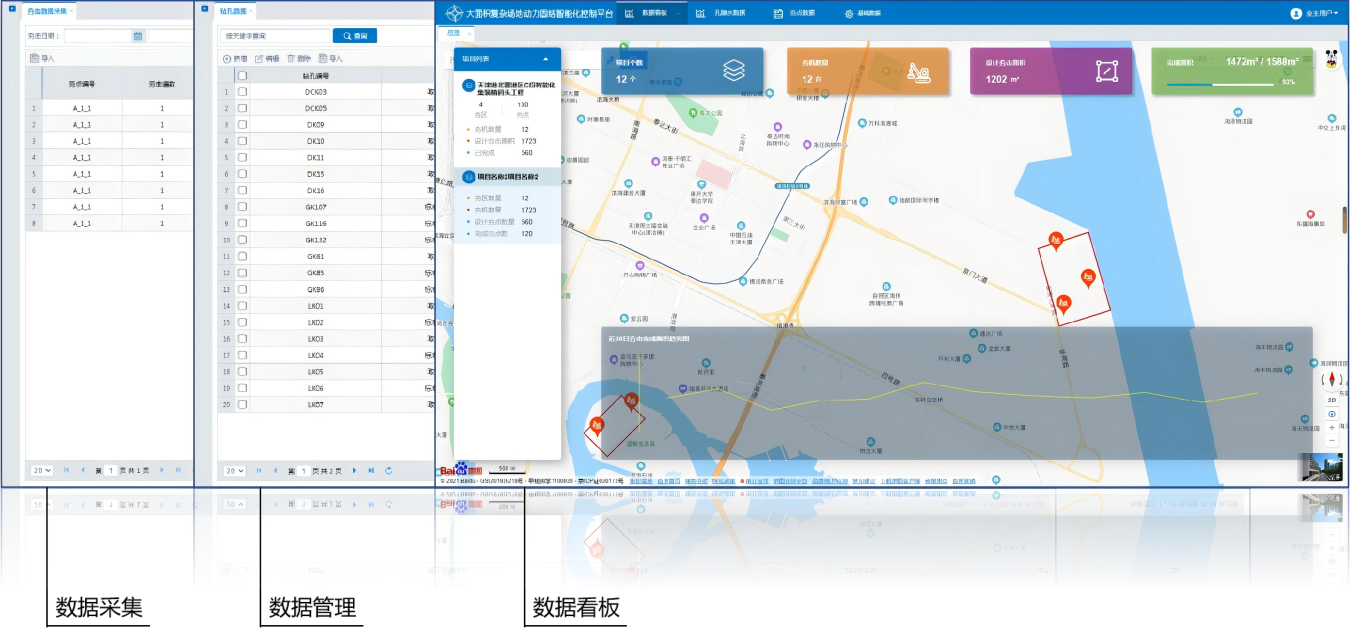
Task: Click the Mickey Mouse avatar icon on map
Action: click(1331, 59)
